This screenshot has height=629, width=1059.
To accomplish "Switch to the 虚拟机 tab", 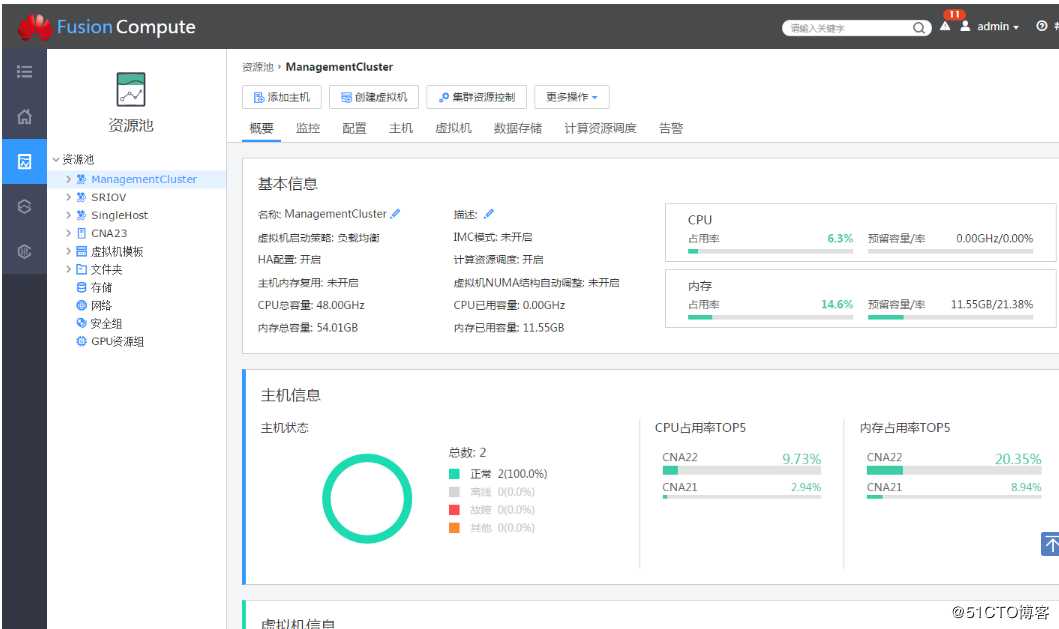I will 453,128.
